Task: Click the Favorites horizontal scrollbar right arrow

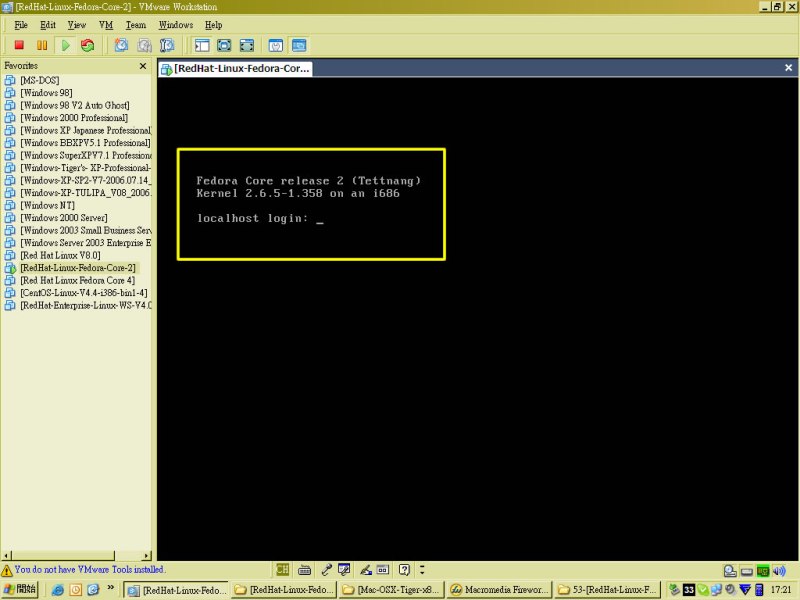Action: [x=147, y=556]
